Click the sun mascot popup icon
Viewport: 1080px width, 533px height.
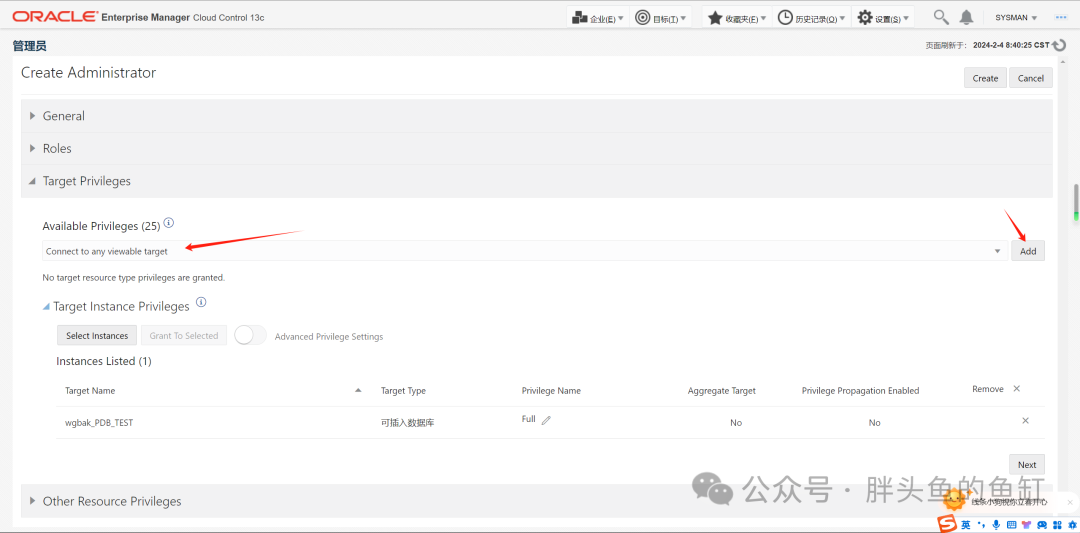click(x=955, y=500)
